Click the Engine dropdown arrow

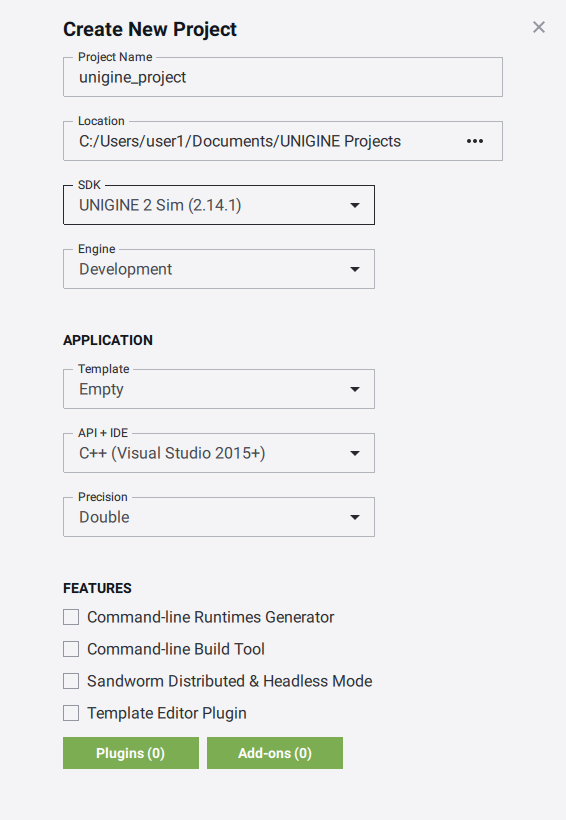[x=355, y=269]
